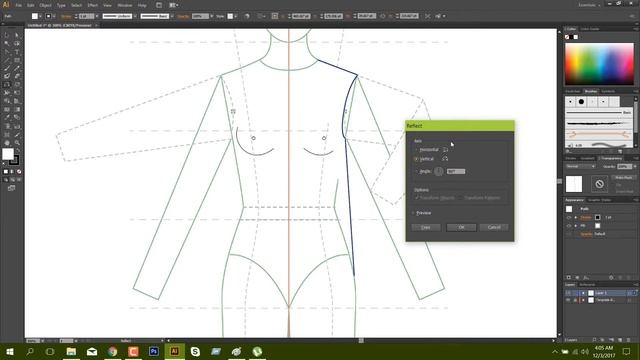The height and width of the screenshot is (360, 640).
Task: Select Horizontal axis radio button
Action: [416, 150]
